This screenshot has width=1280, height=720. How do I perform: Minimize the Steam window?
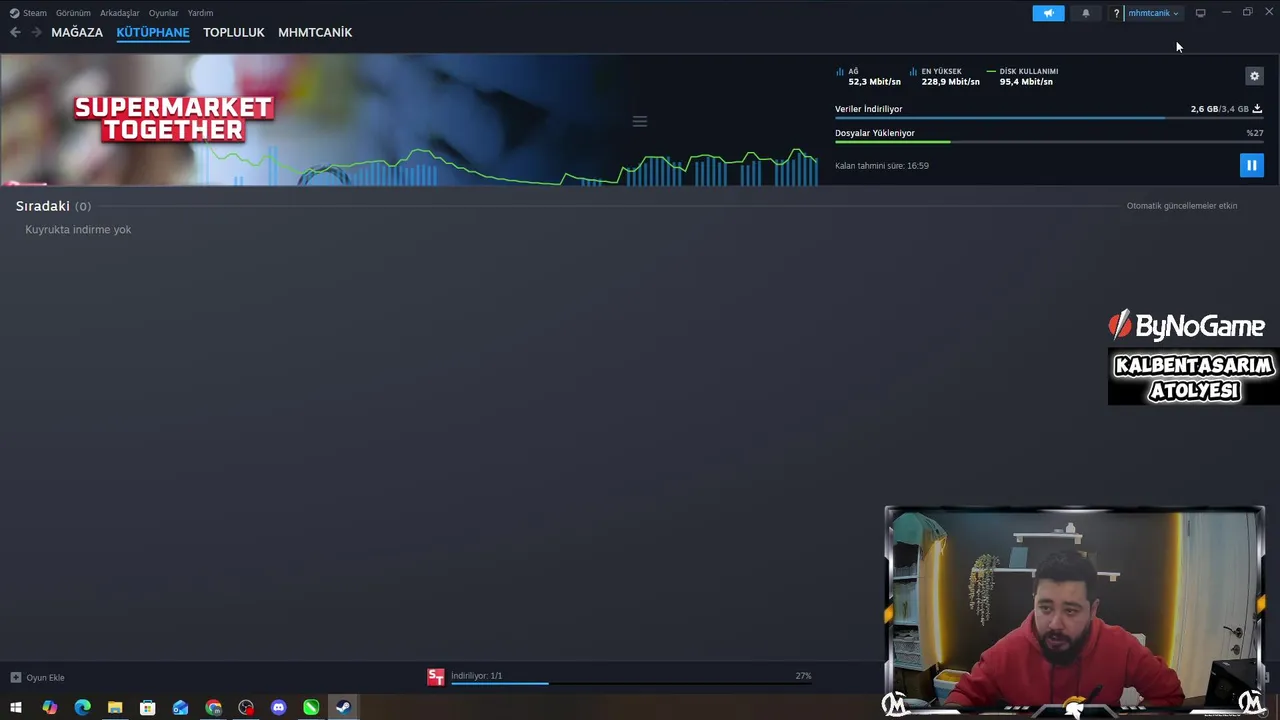click(1226, 13)
